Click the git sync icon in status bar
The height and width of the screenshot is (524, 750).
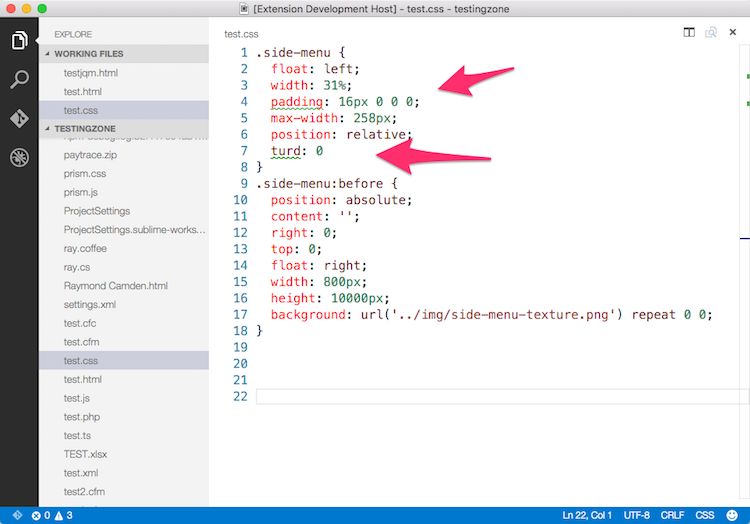coord(17,515)
